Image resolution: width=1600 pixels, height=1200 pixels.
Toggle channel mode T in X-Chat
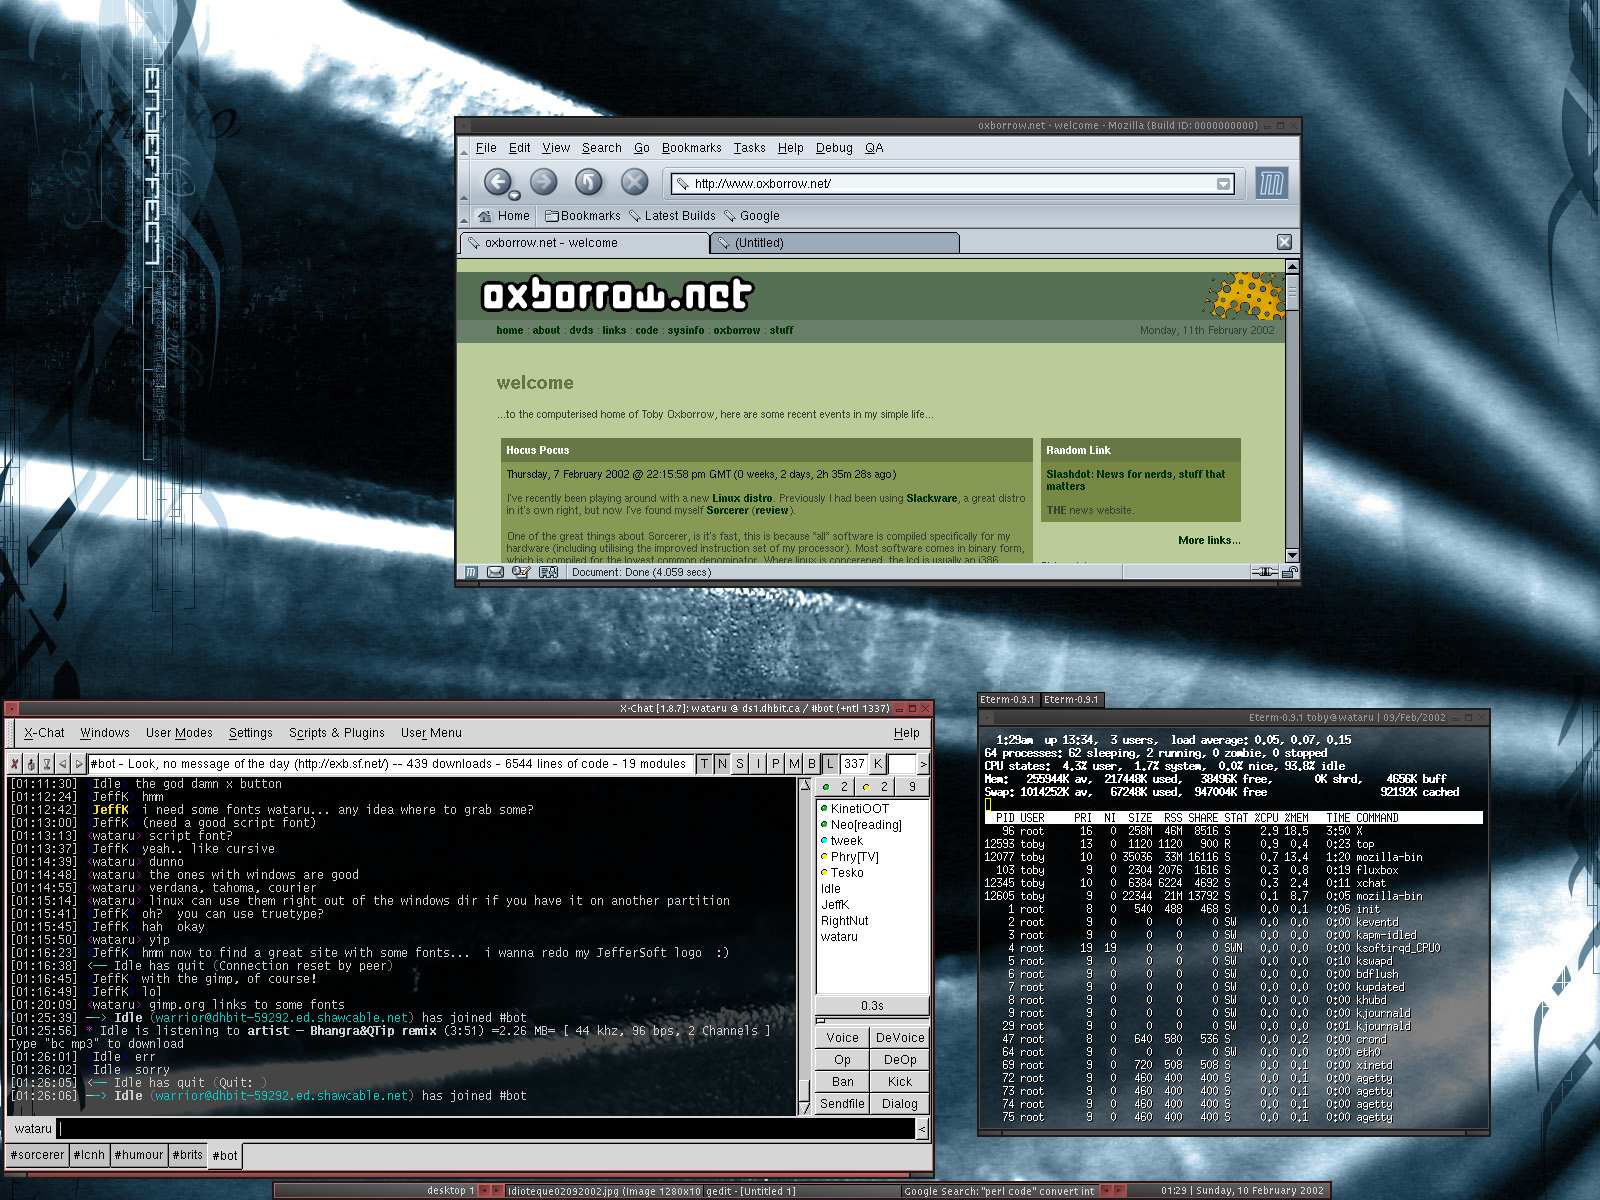point(704,764)
